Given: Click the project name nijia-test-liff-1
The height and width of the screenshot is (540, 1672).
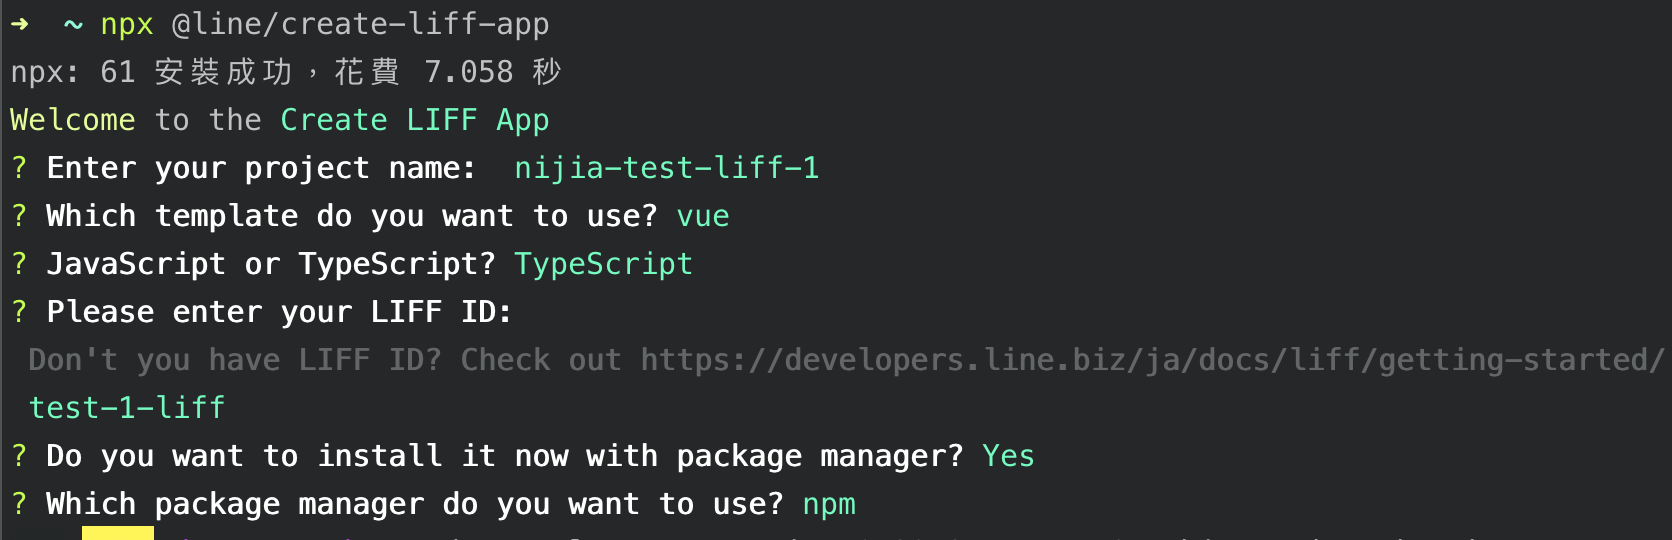Looking at the screenshot, I should point(666,168).
